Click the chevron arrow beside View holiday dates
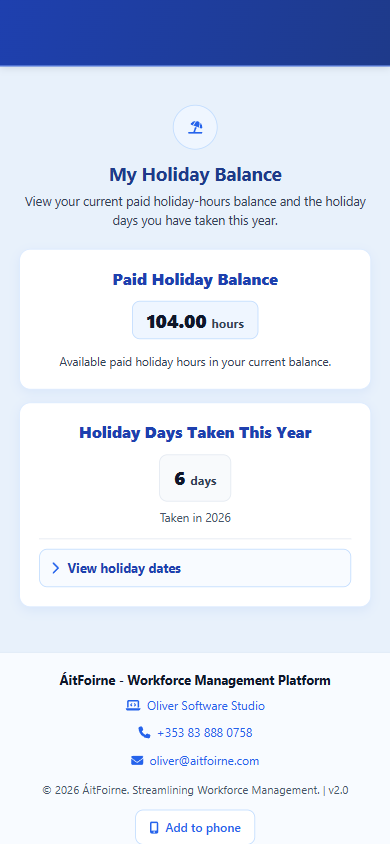Screen dimensions: 390x844 tap(55, 568)
